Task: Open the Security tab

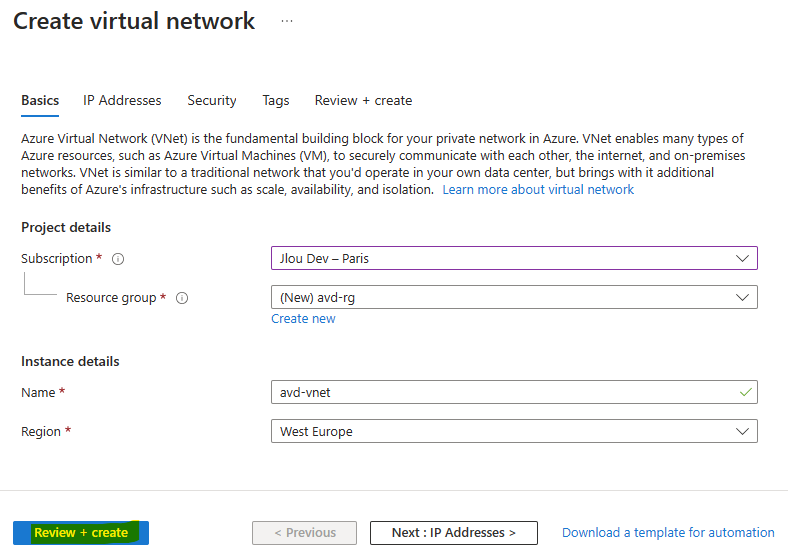Action: [x=212, y=101]
